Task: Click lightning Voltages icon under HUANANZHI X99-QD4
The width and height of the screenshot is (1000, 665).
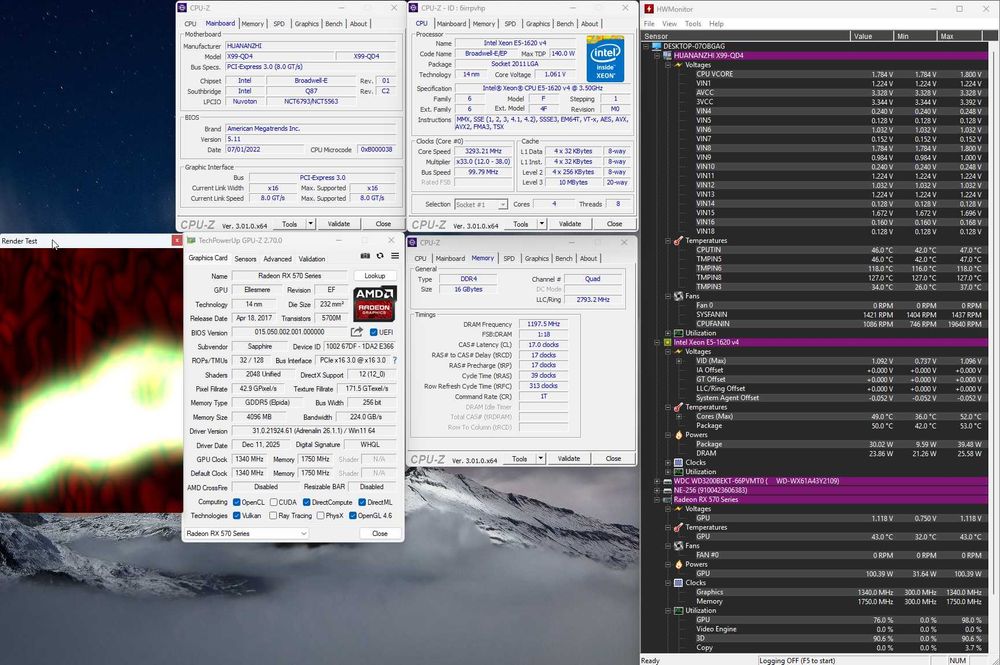Action: point(678,64)
